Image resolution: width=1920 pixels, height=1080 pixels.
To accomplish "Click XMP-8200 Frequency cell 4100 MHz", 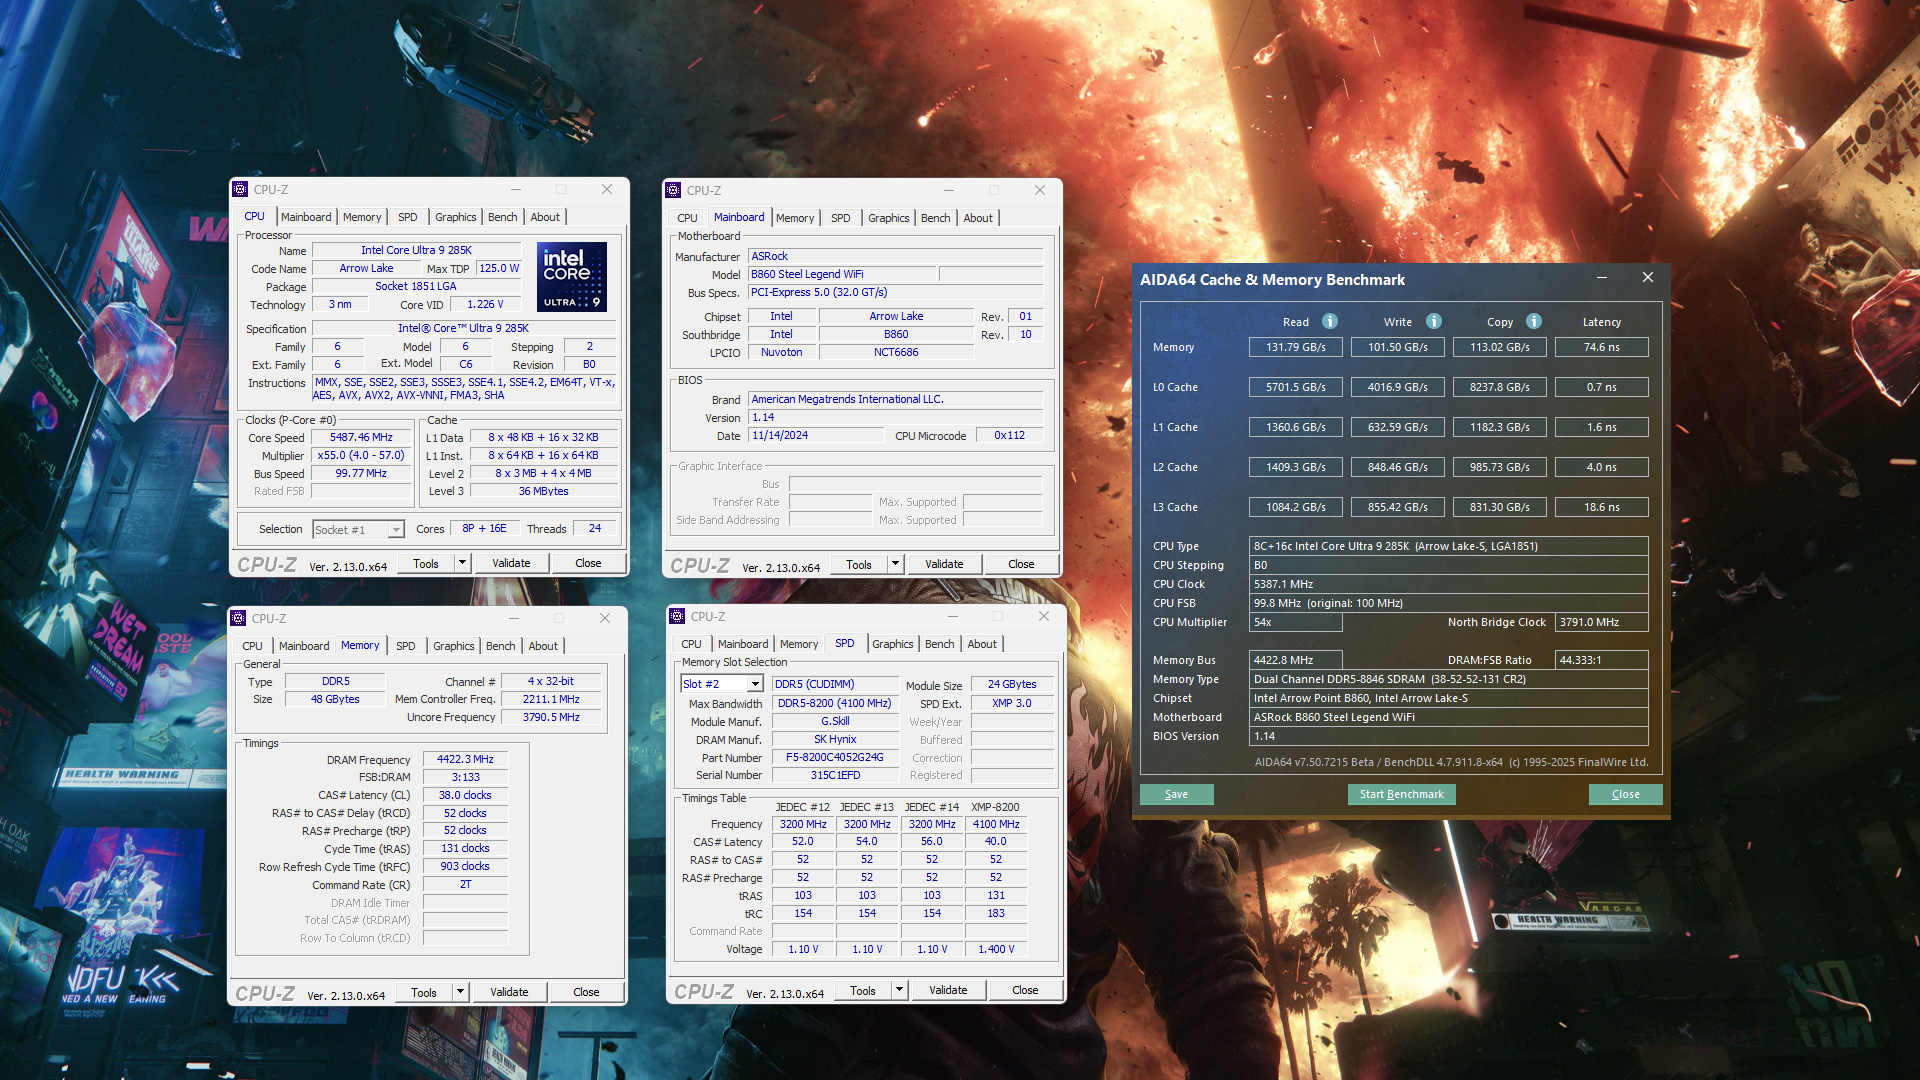I will click(996, 824).
